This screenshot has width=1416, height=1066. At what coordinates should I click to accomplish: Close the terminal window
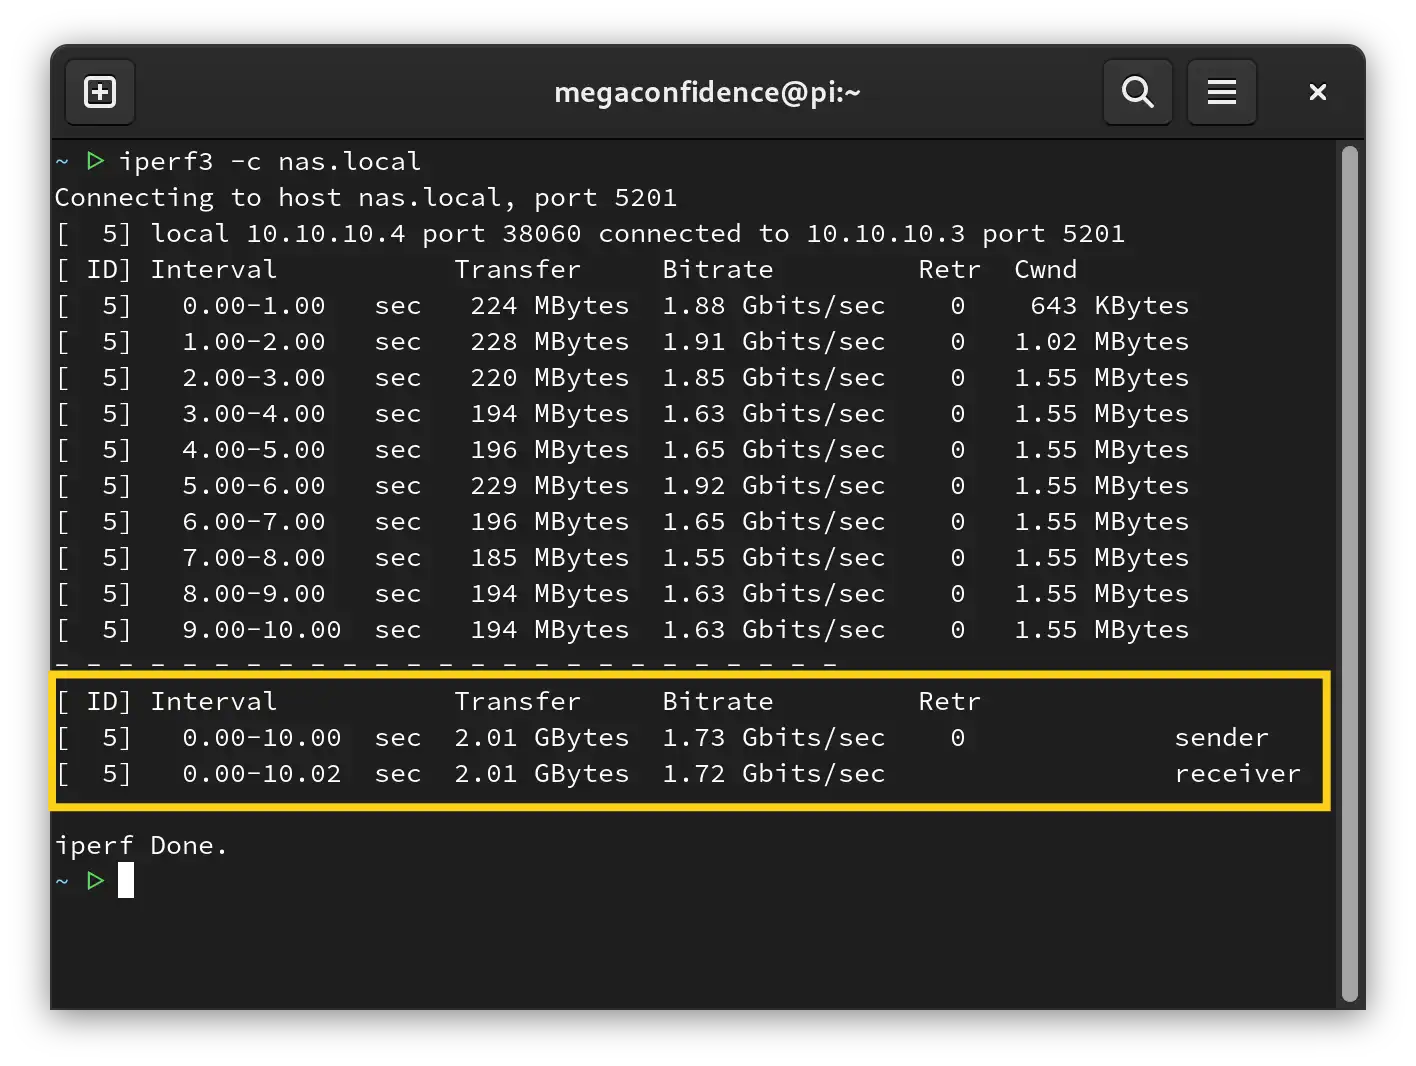(1317, 92)
